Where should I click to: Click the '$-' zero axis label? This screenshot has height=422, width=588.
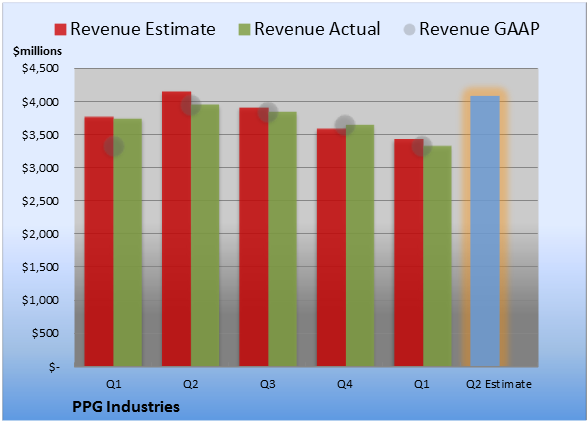pyautogui.click(x=54, y=367)
